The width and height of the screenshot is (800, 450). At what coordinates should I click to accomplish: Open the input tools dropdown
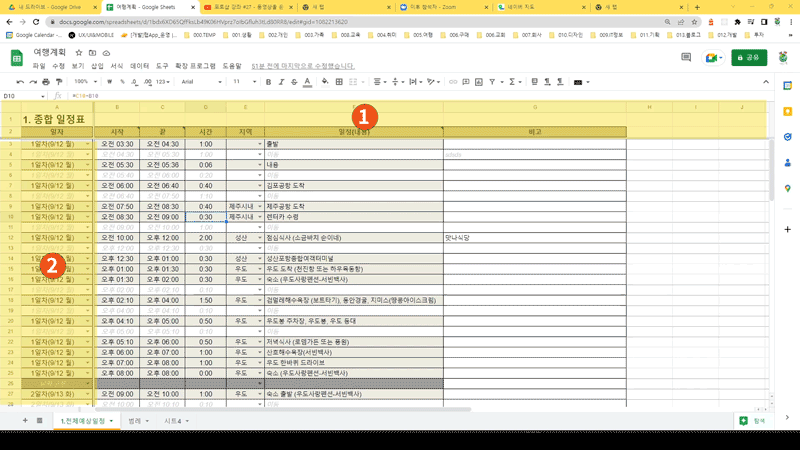point(581,82)
